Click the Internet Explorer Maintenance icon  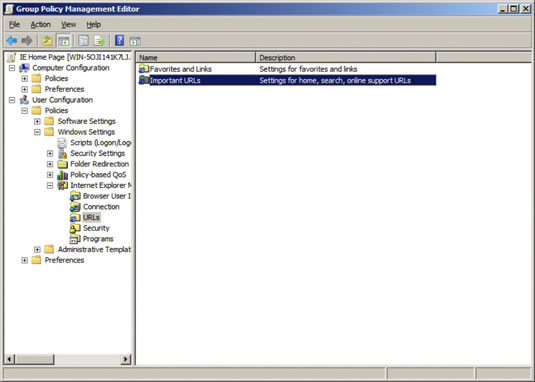tap(62, 185)
